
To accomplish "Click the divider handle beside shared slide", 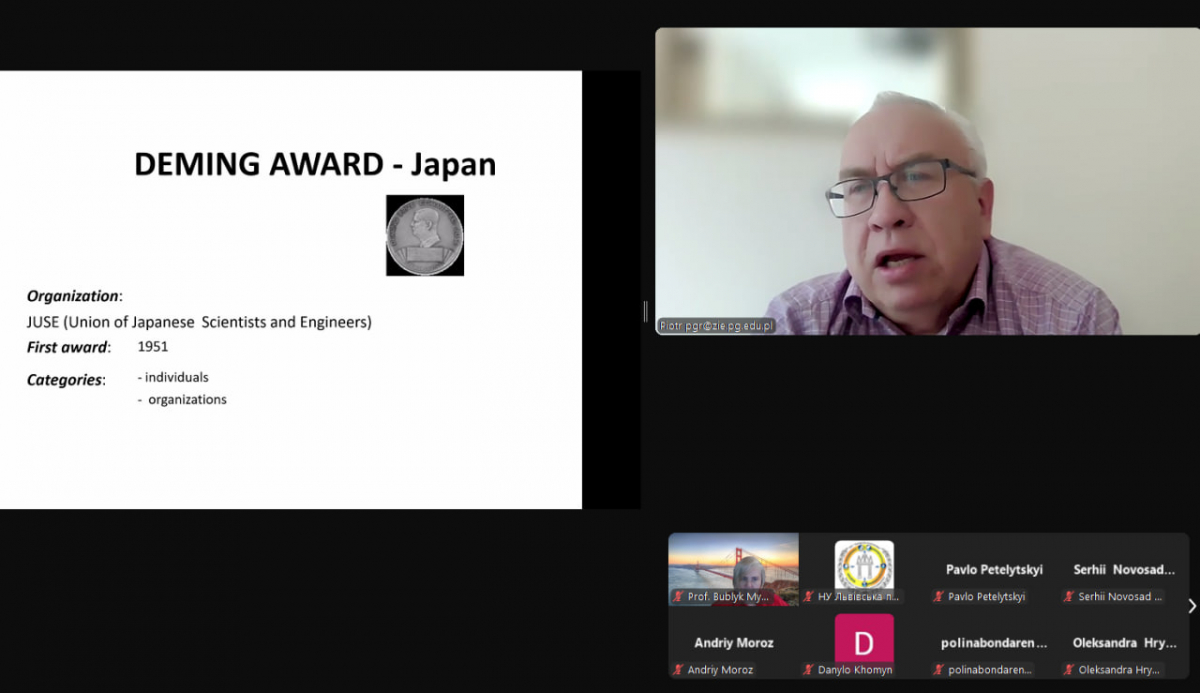I will pos(645,312).
